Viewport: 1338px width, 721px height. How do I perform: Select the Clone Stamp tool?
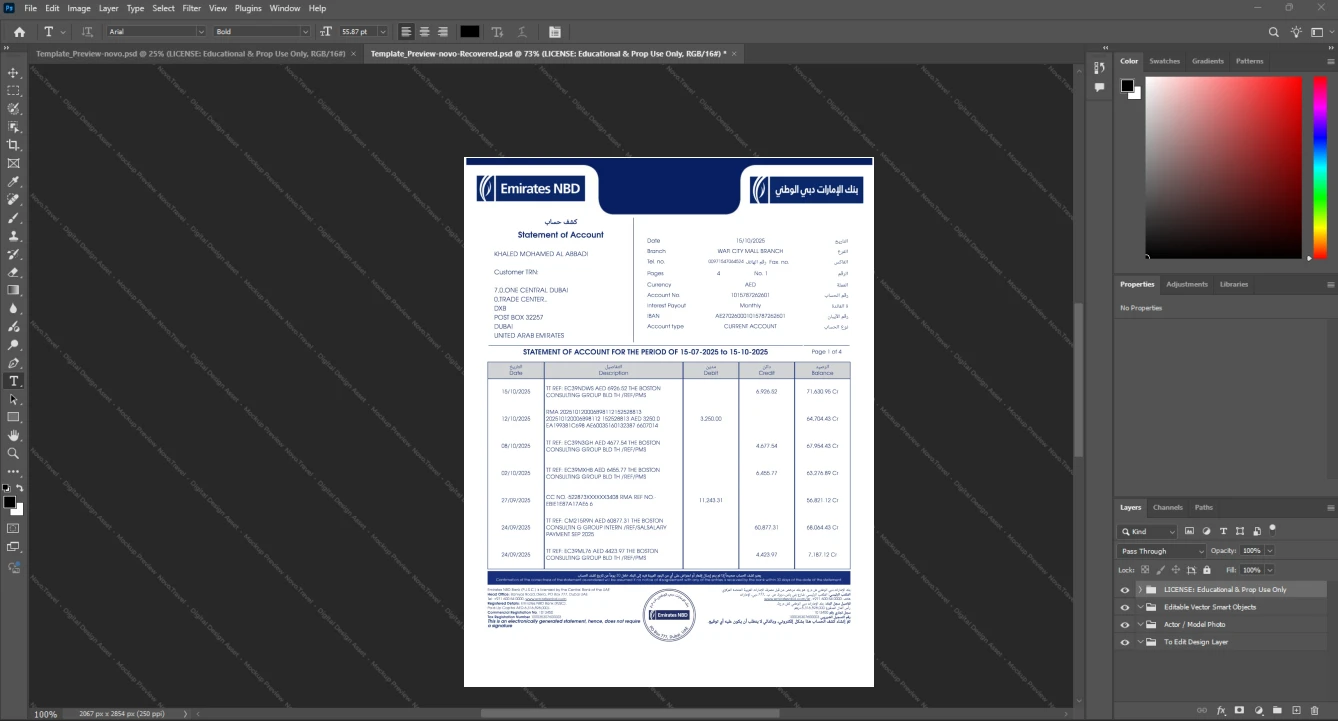pos(14,236)
